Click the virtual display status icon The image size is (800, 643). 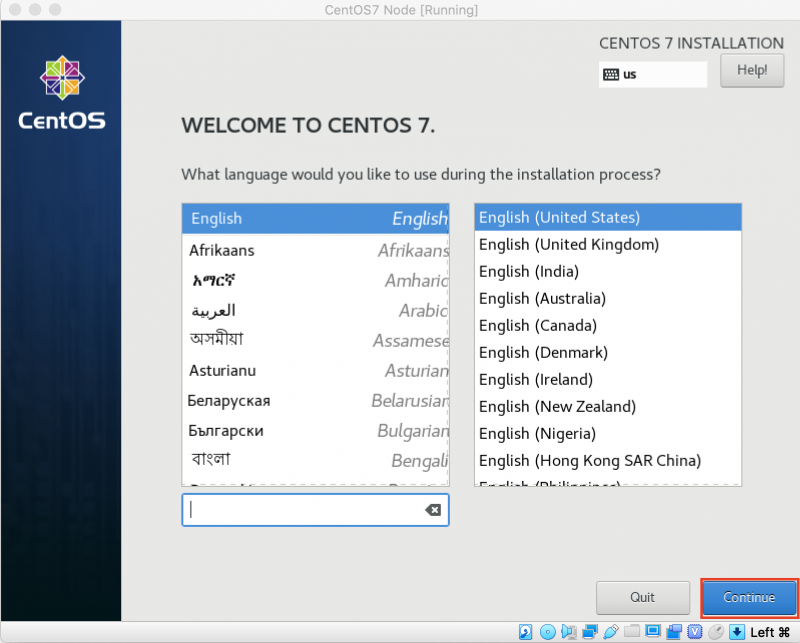coord(653,631)
